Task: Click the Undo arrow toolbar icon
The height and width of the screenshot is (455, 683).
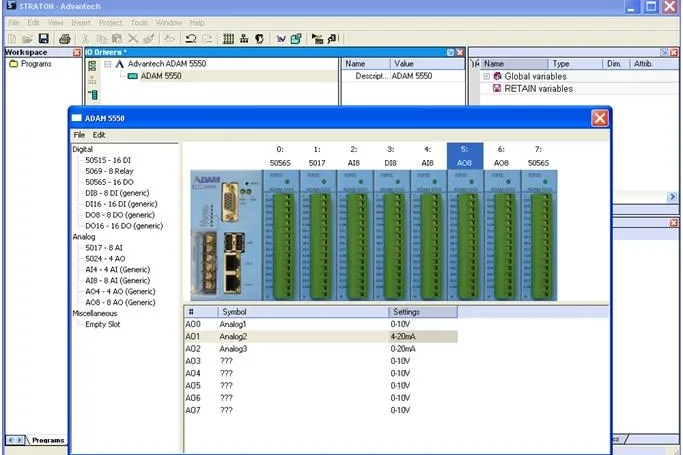Action: (x=190, y=39)
